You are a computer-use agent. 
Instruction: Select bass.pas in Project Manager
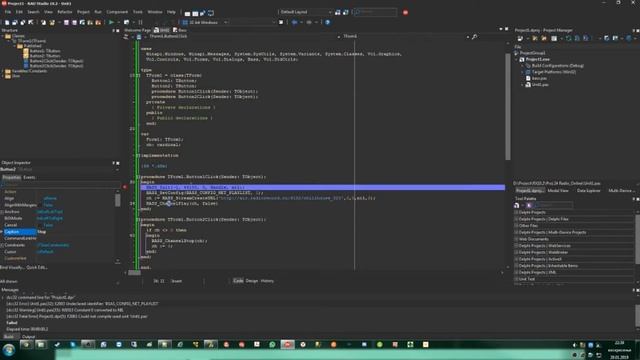click(539, 78)
